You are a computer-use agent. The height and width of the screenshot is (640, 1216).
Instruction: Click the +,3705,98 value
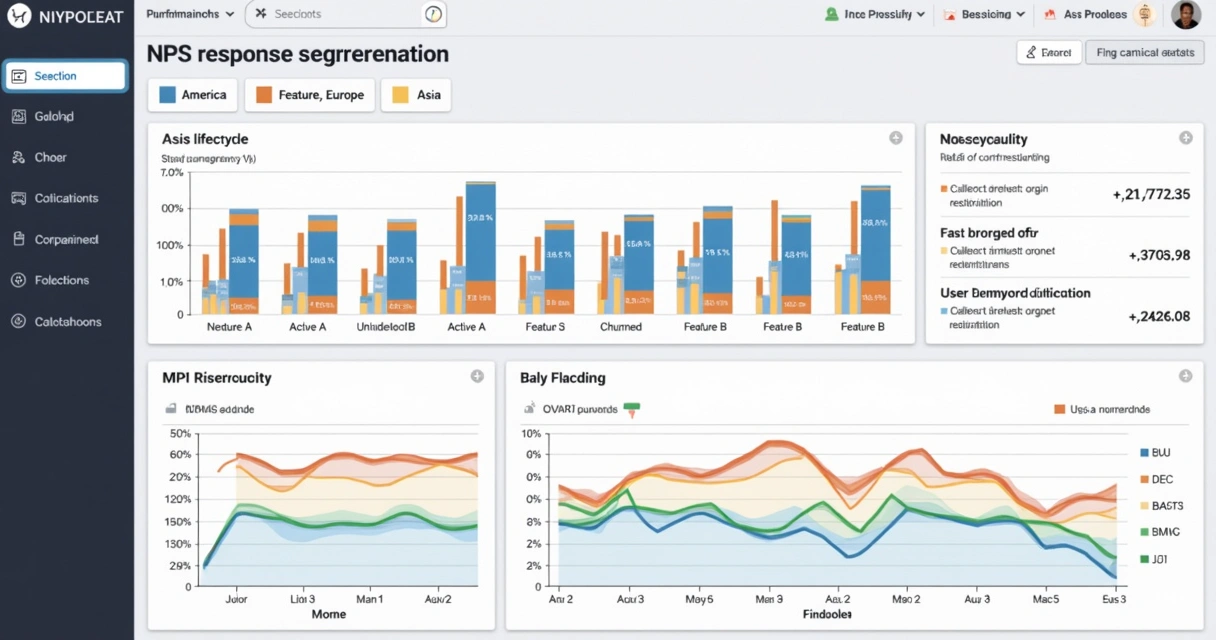1159,255
